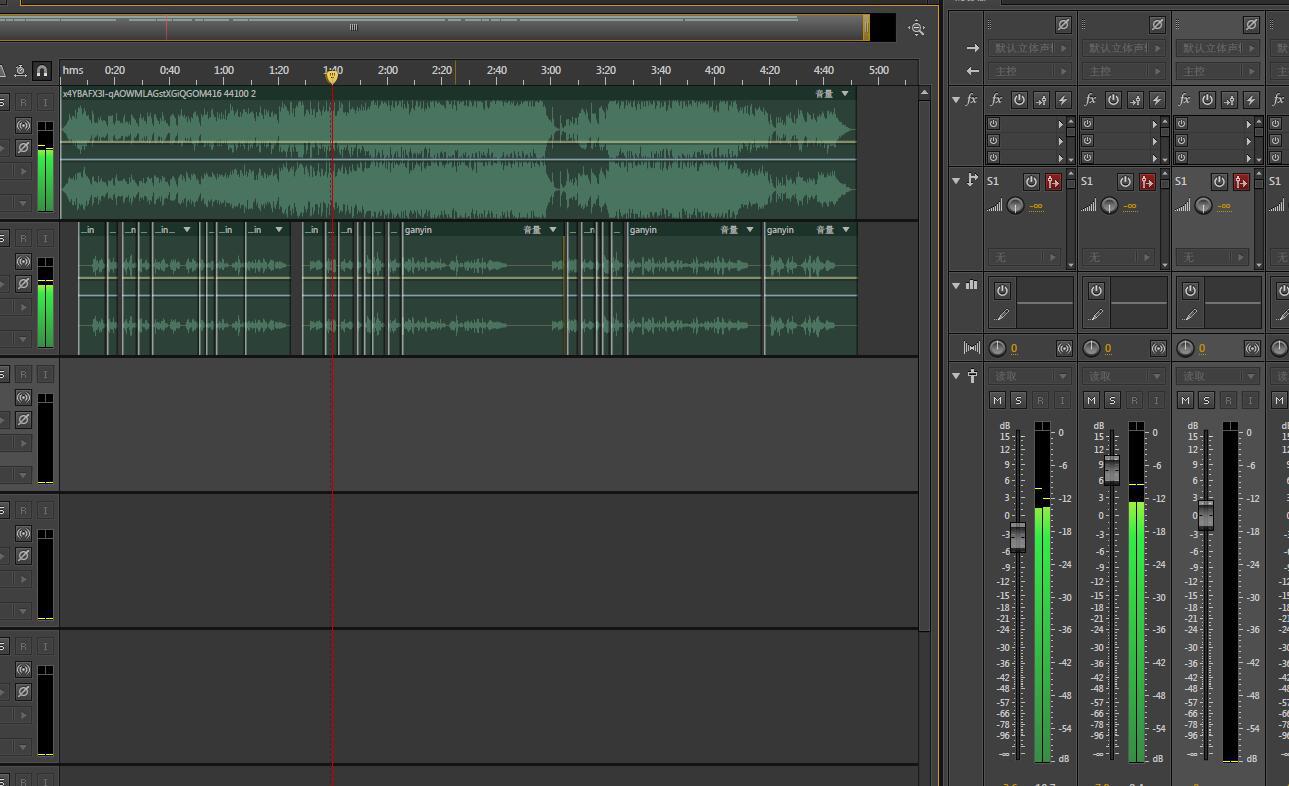Toggle top effect slot power on first channel
This screenshot has height=786, width=1289.
[993, 124]
